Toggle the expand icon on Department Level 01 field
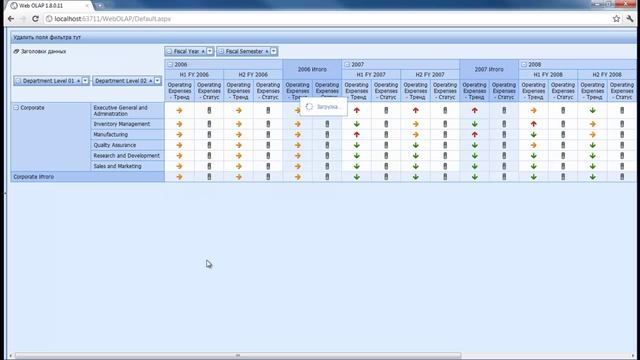This screenshot has width=640, height=360. (18, 81)
